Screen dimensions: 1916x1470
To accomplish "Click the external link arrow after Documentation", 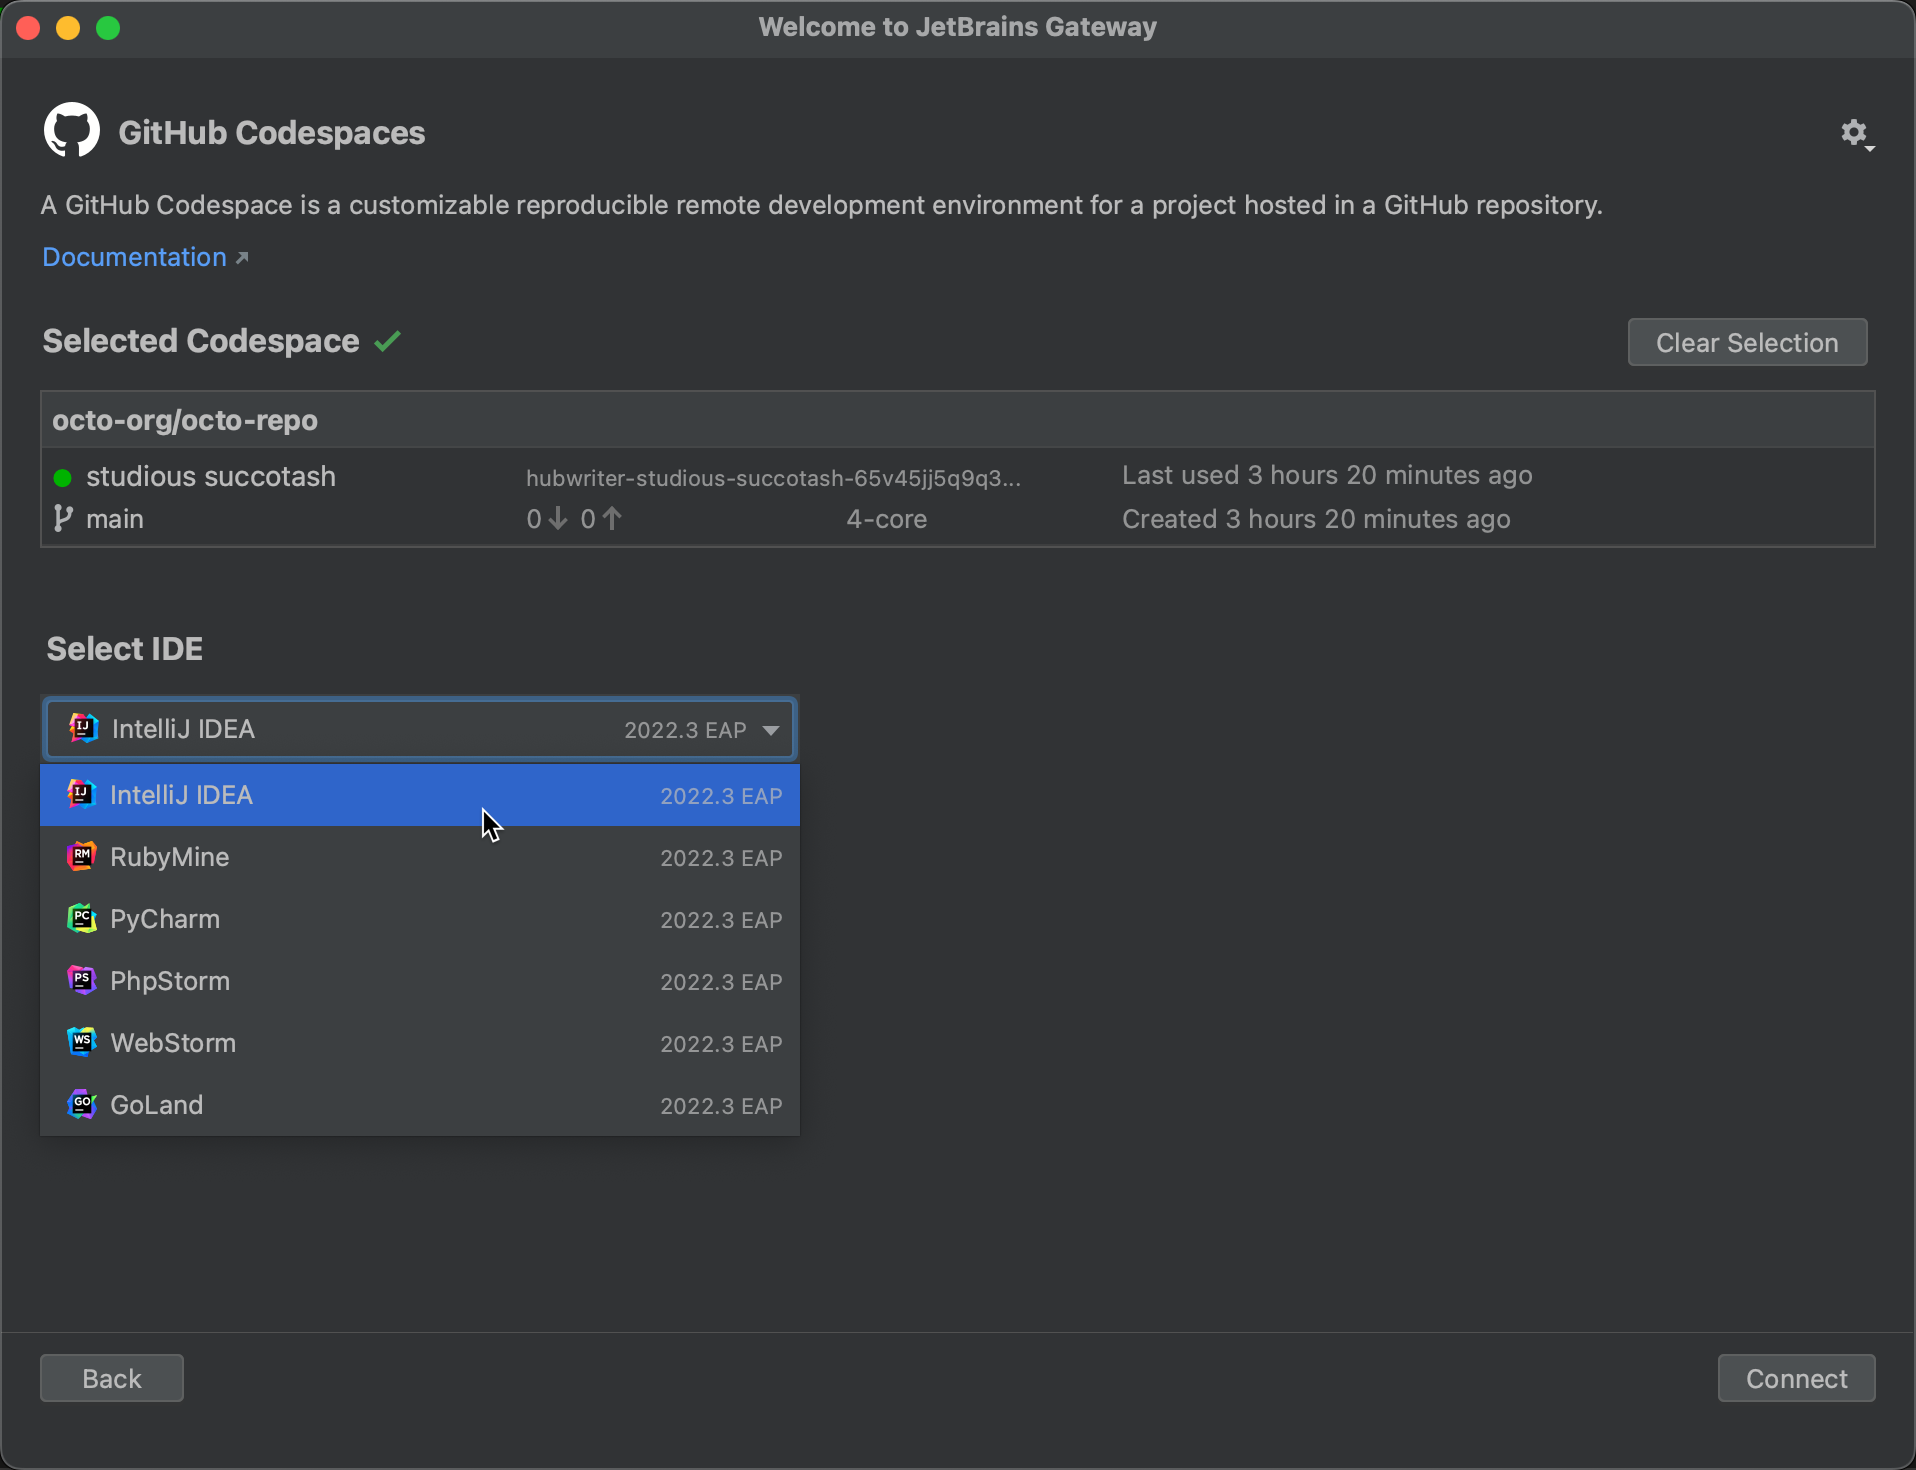I will click(241, 258).
